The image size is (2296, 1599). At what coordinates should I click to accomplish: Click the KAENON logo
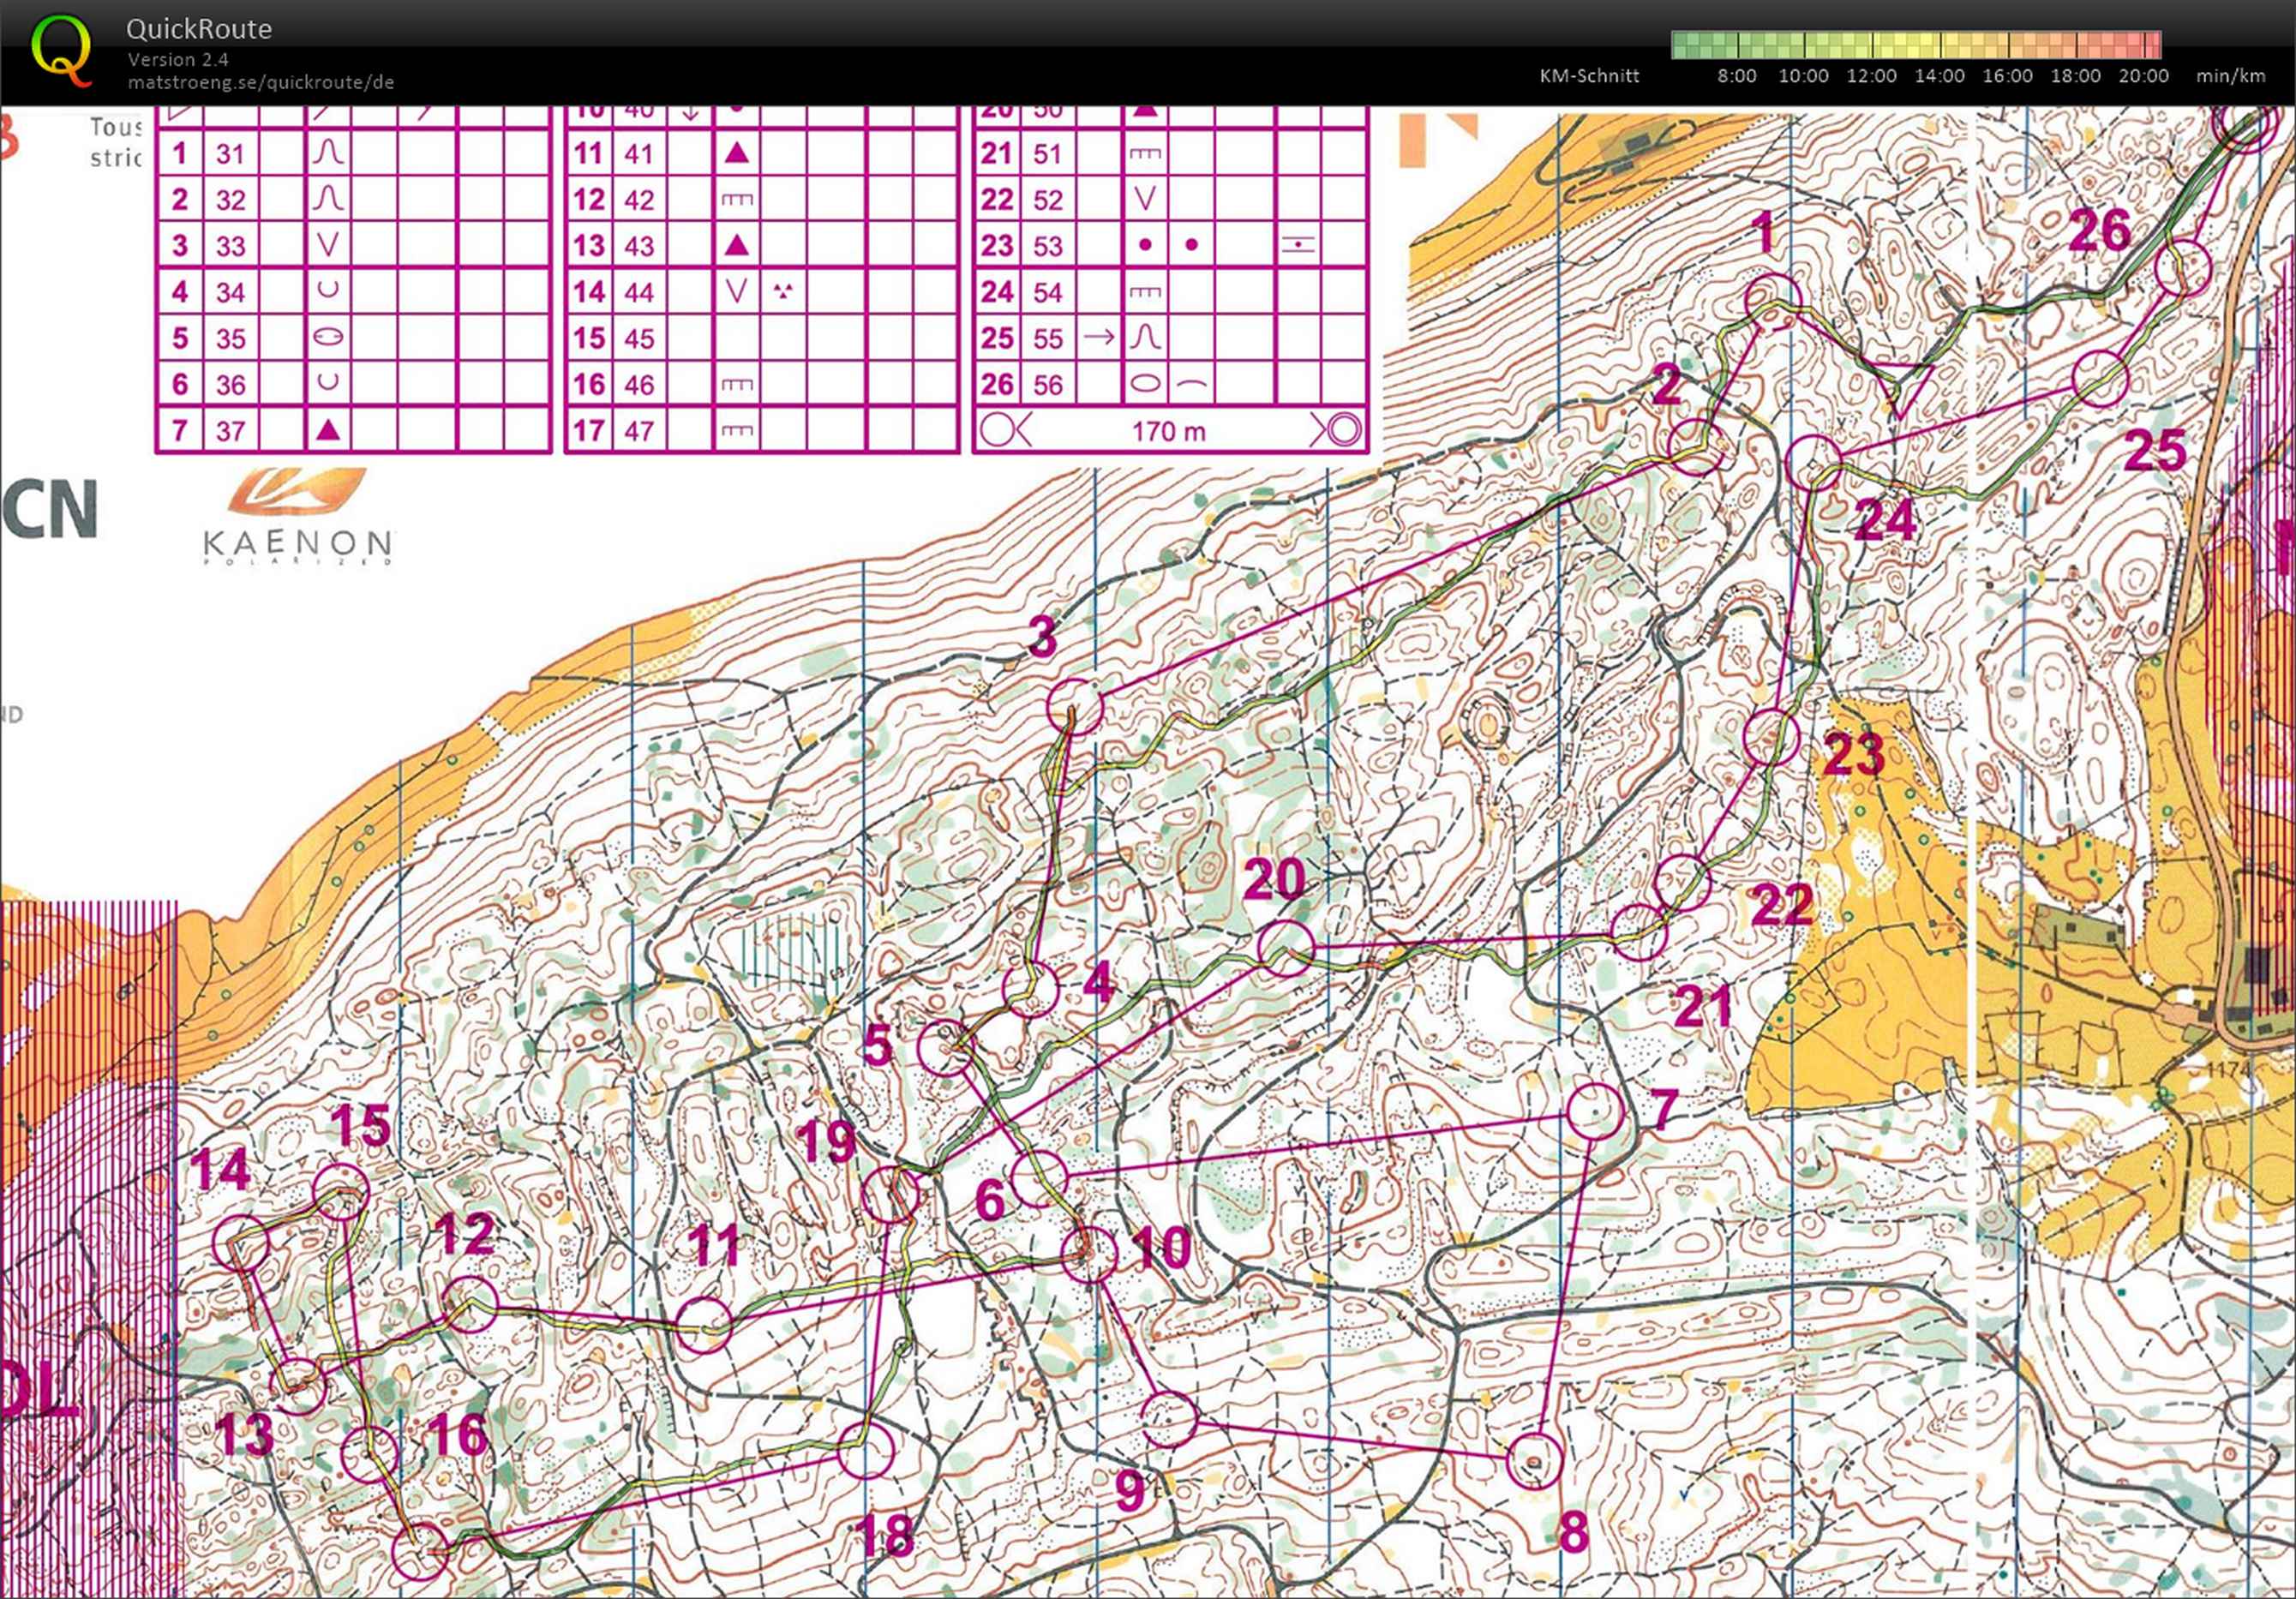tap(297, 518)
